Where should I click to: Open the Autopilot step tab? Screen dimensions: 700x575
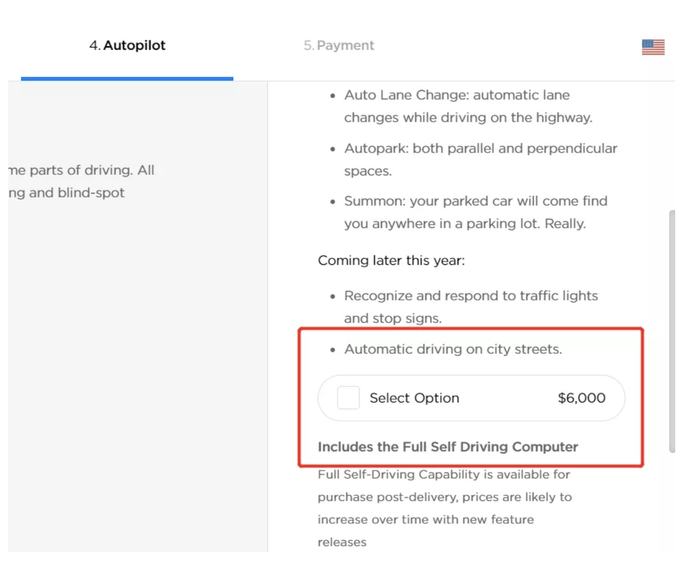coord(127,46)
